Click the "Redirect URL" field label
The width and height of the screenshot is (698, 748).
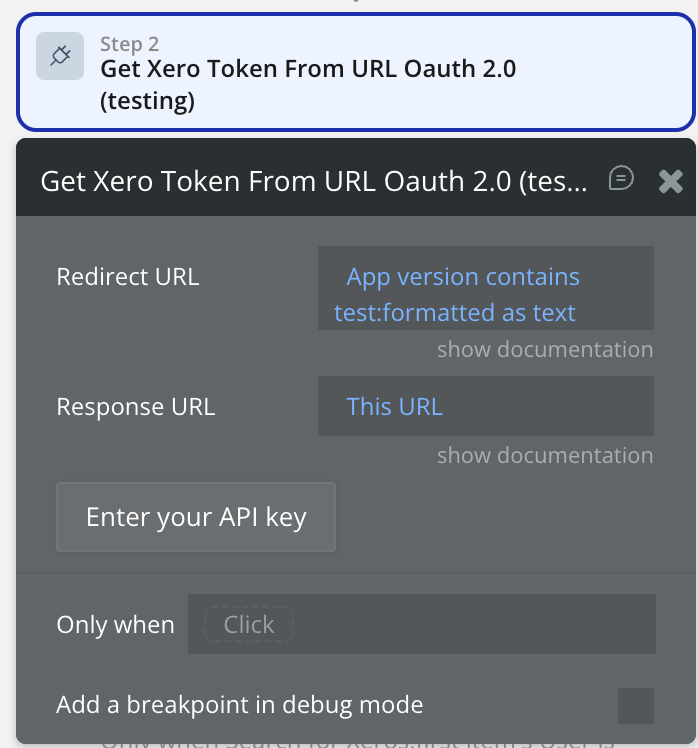[x=128, y=276]
